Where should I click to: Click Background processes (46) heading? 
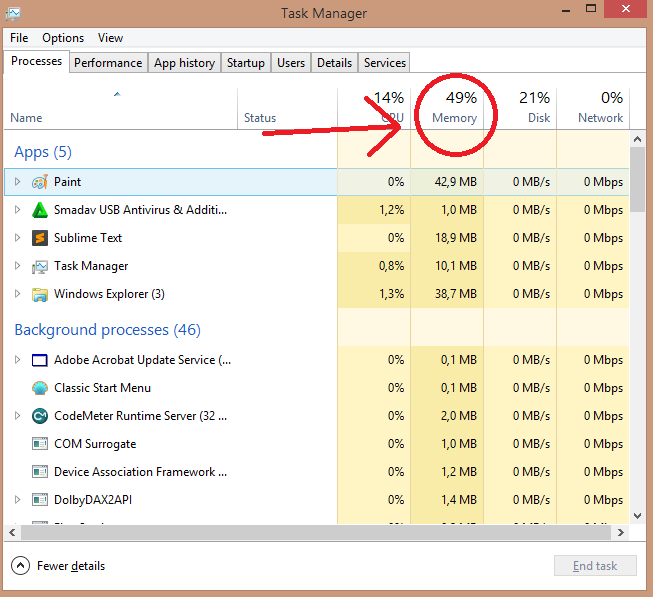pyautogui.click(x=107, y=330)
